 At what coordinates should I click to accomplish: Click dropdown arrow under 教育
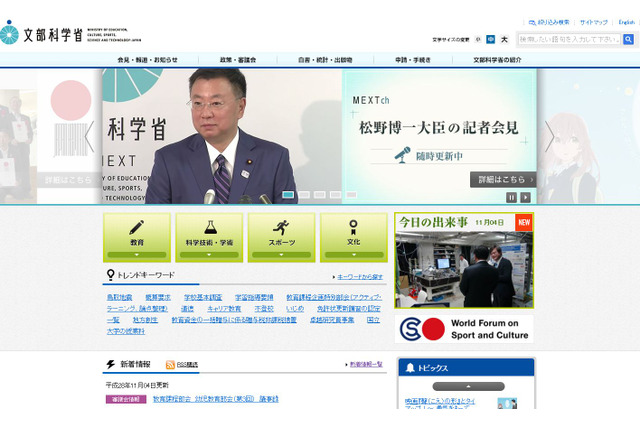point(137,255)
